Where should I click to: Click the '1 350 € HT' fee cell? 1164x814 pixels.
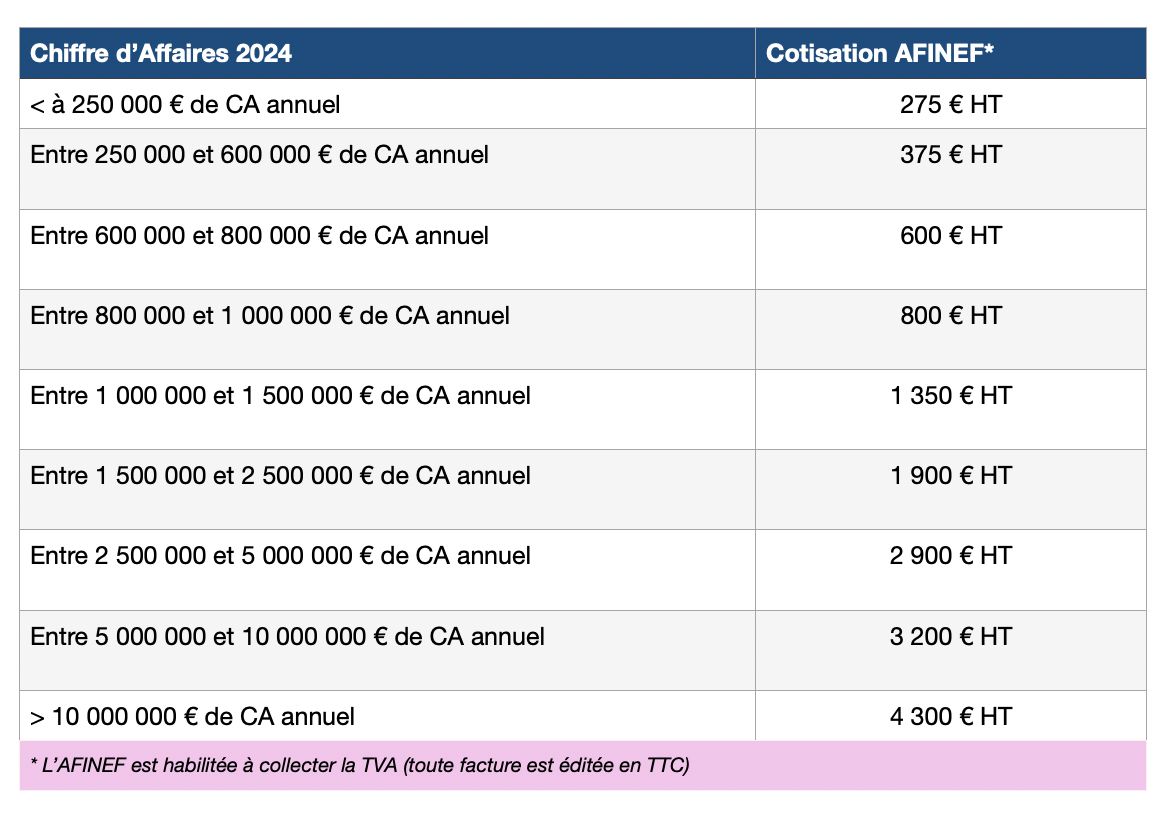click(950, 396)
